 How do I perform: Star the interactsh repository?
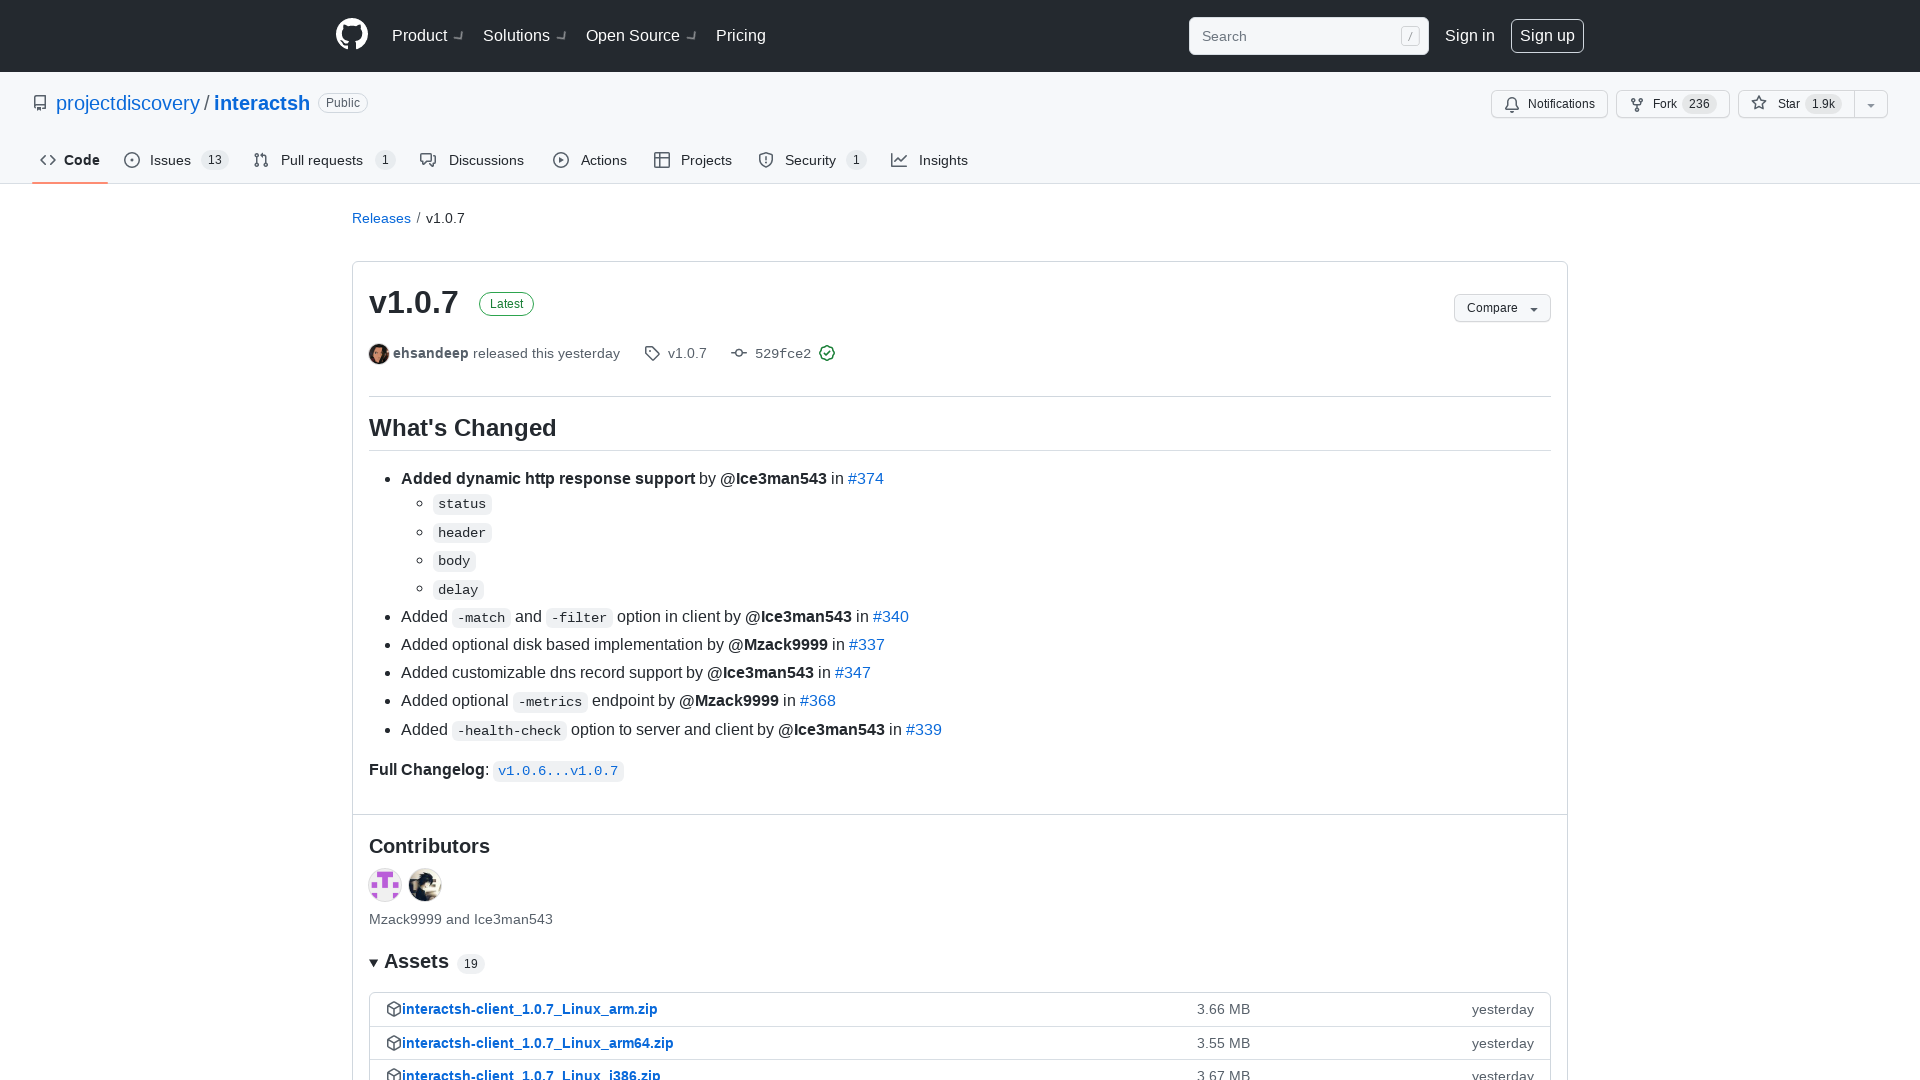1794,104
